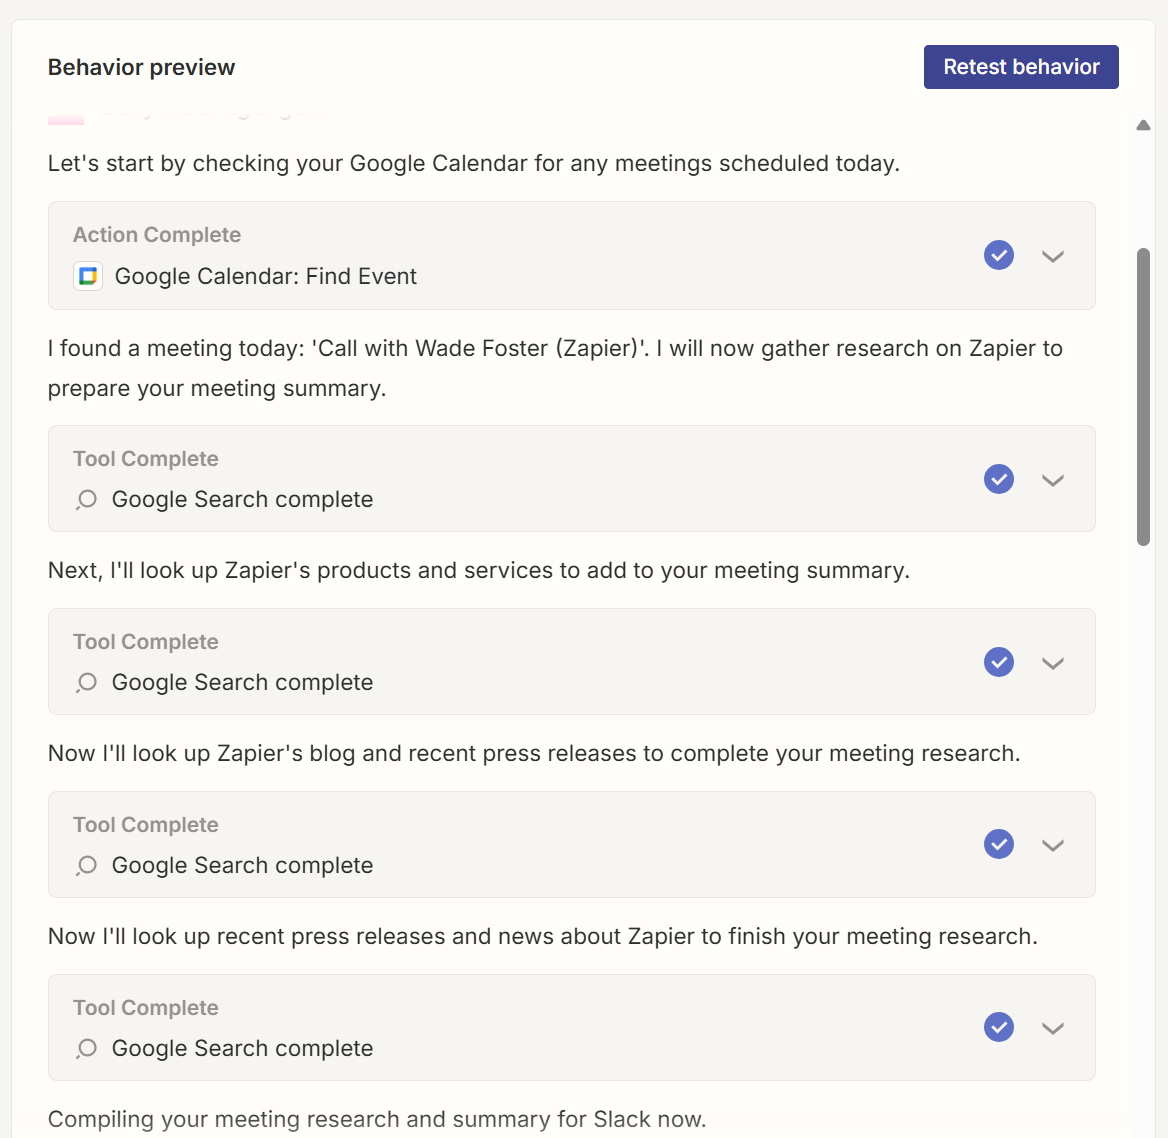Click the checkmark on the Google Calendar Find Event card
This screenshot has height=1138, width=1168.
coord(998,255)
